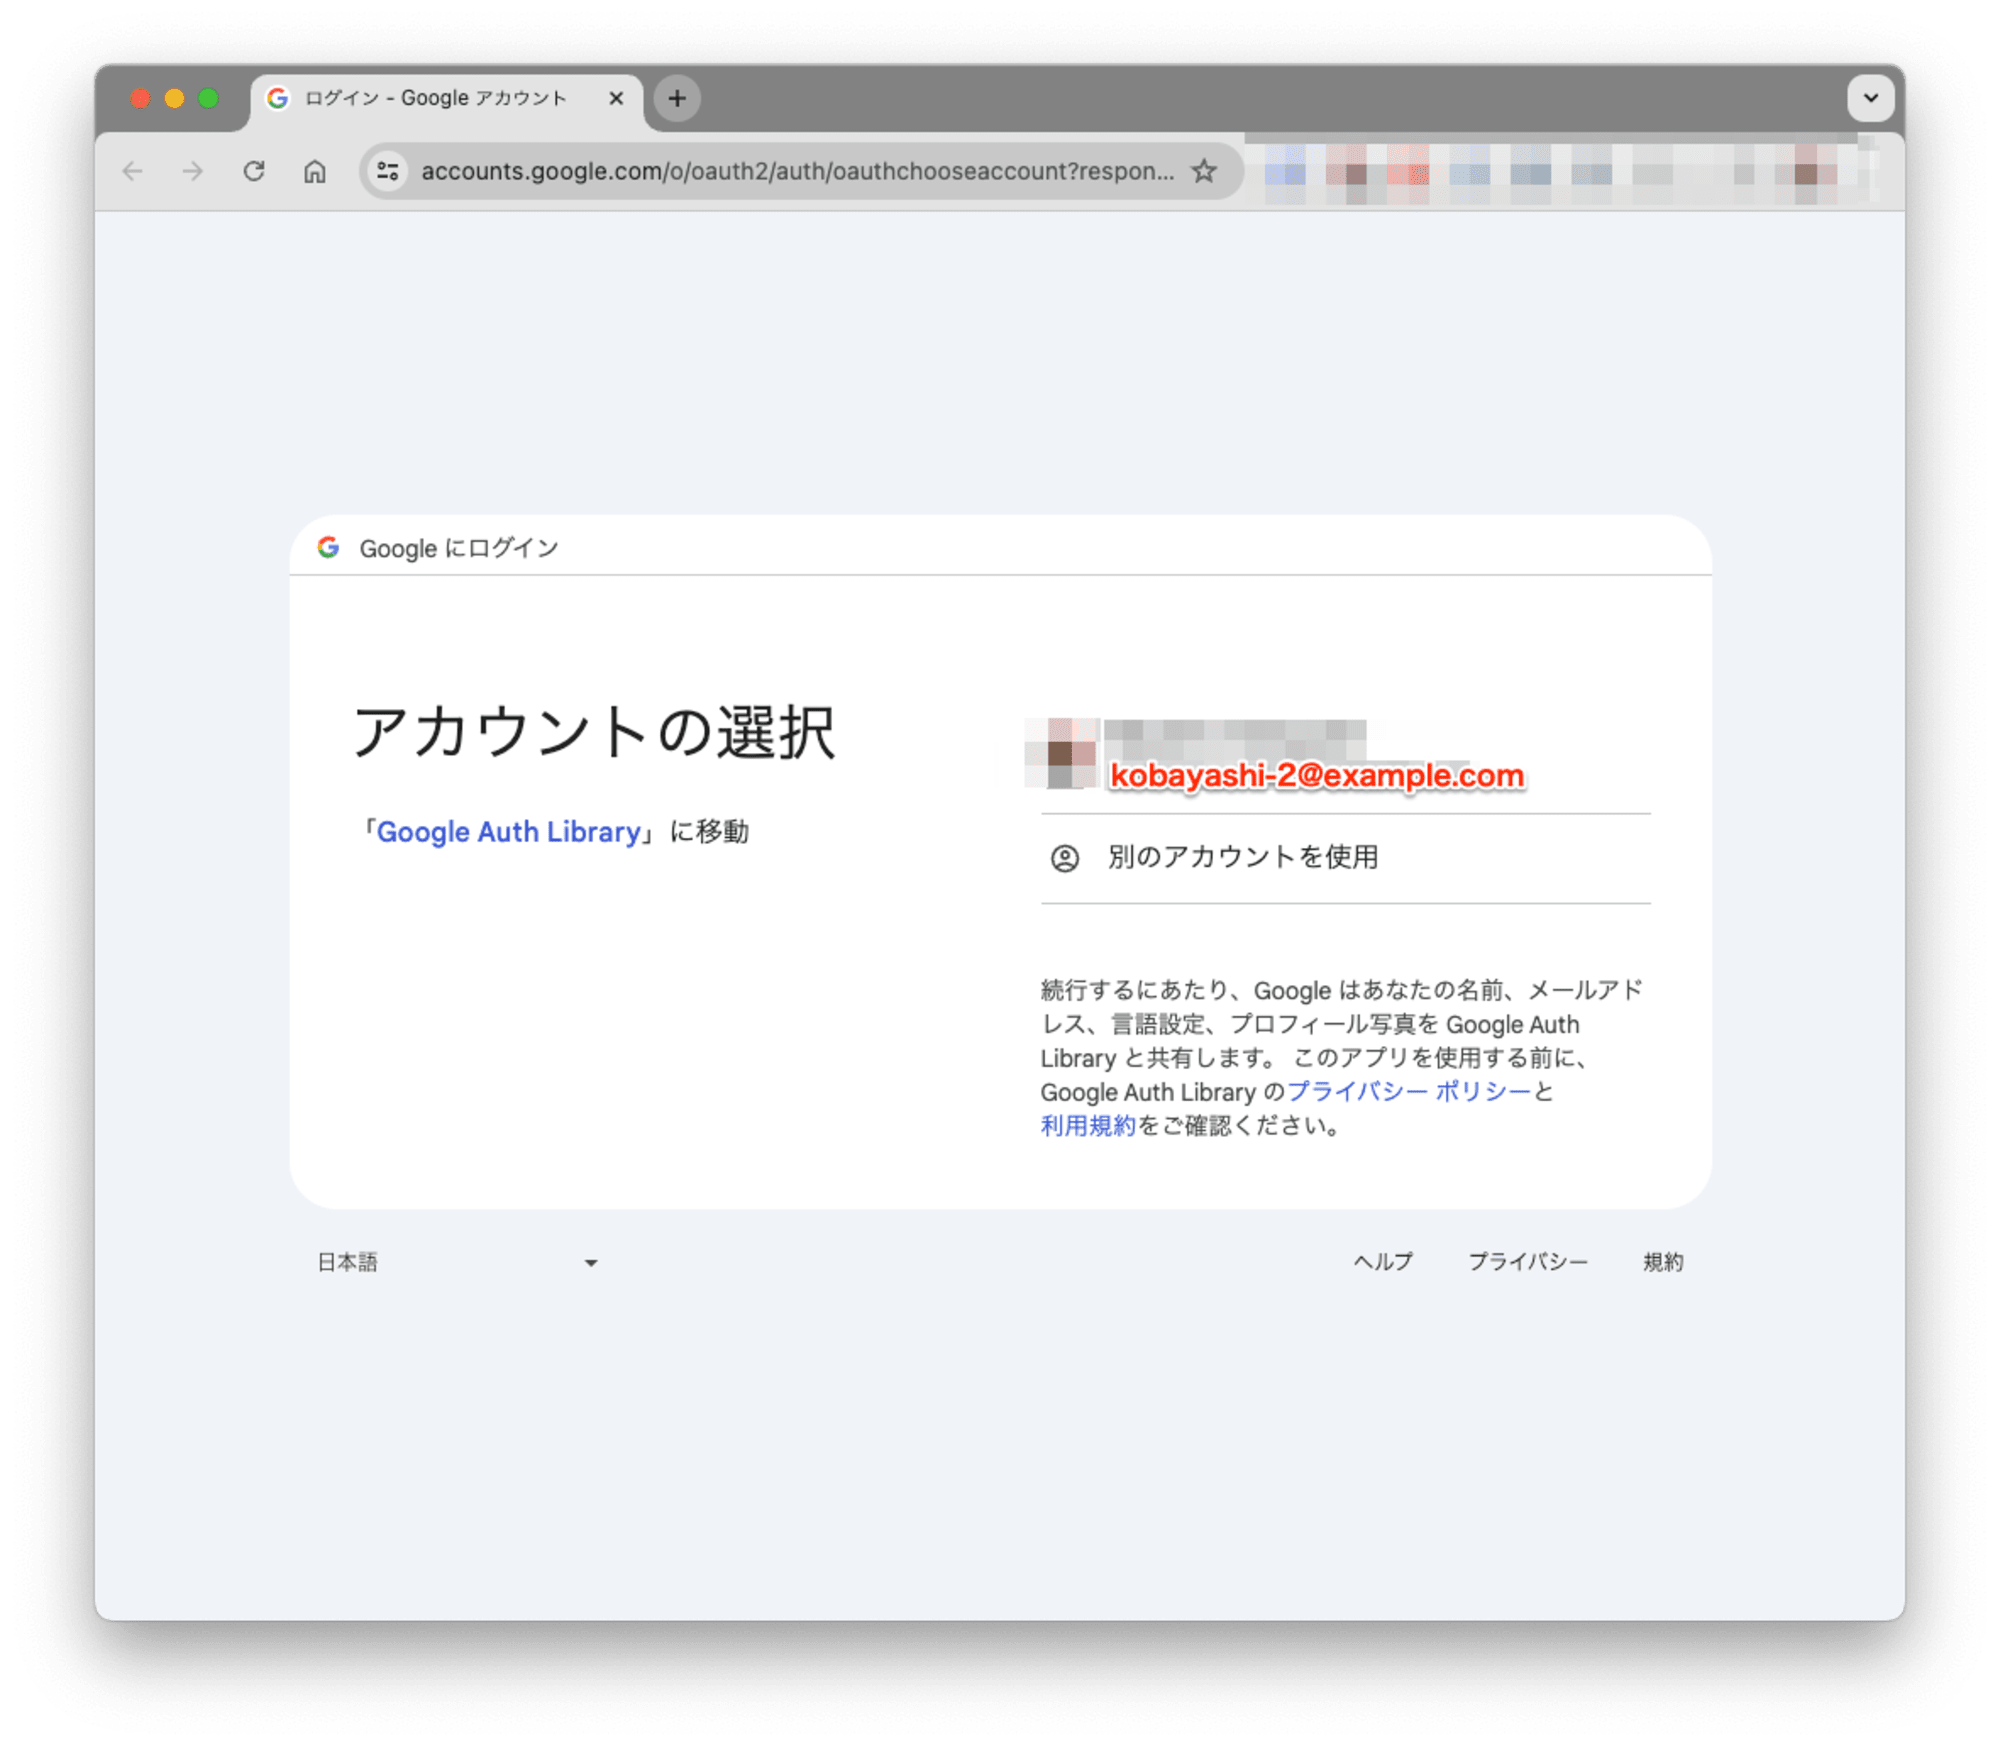Click the アカウントの選択 heading
Viewport: 2000px width, 1746px height.
[x=593, y=732]
